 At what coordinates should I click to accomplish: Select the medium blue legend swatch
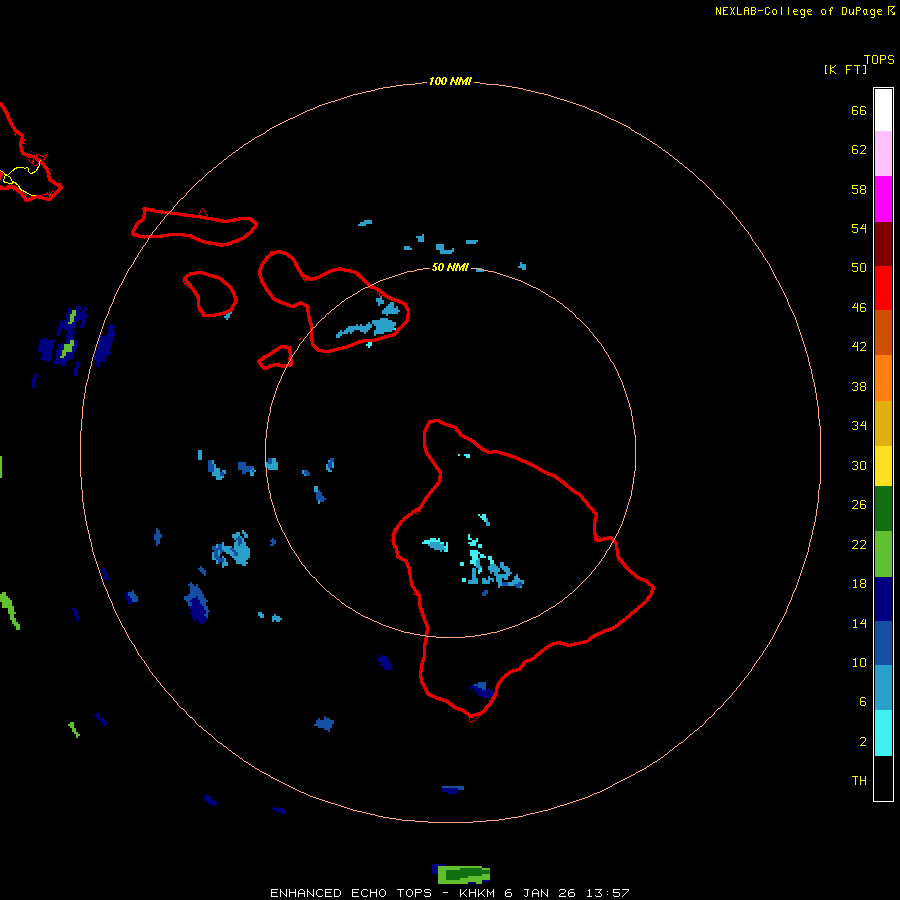(x=883, y=643)
